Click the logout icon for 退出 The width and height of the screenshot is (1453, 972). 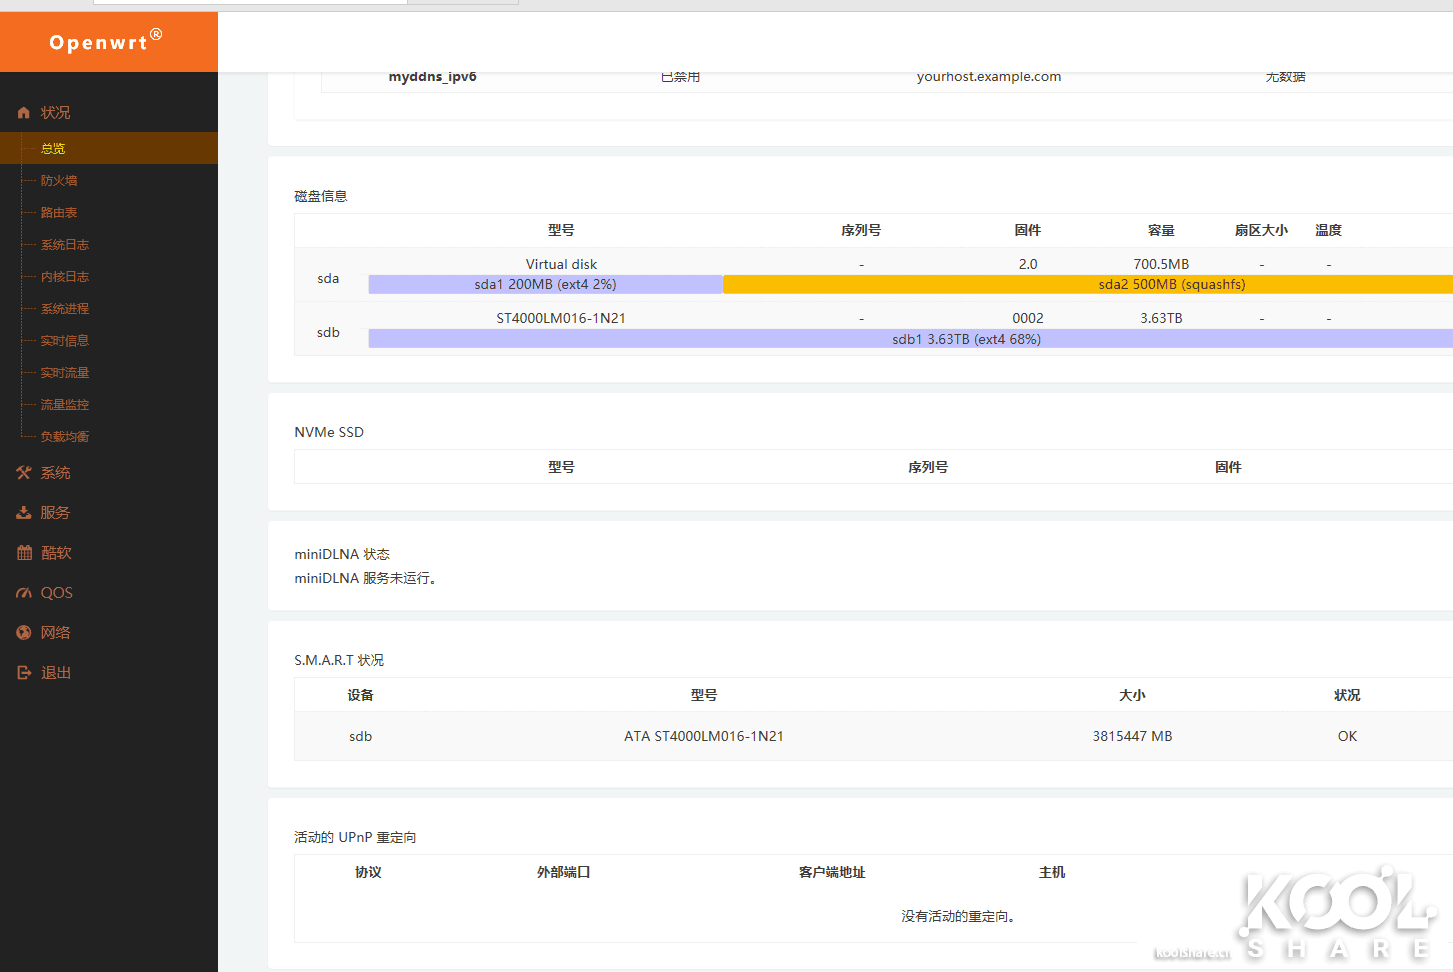pyautogui.click(x=24, y=673)
